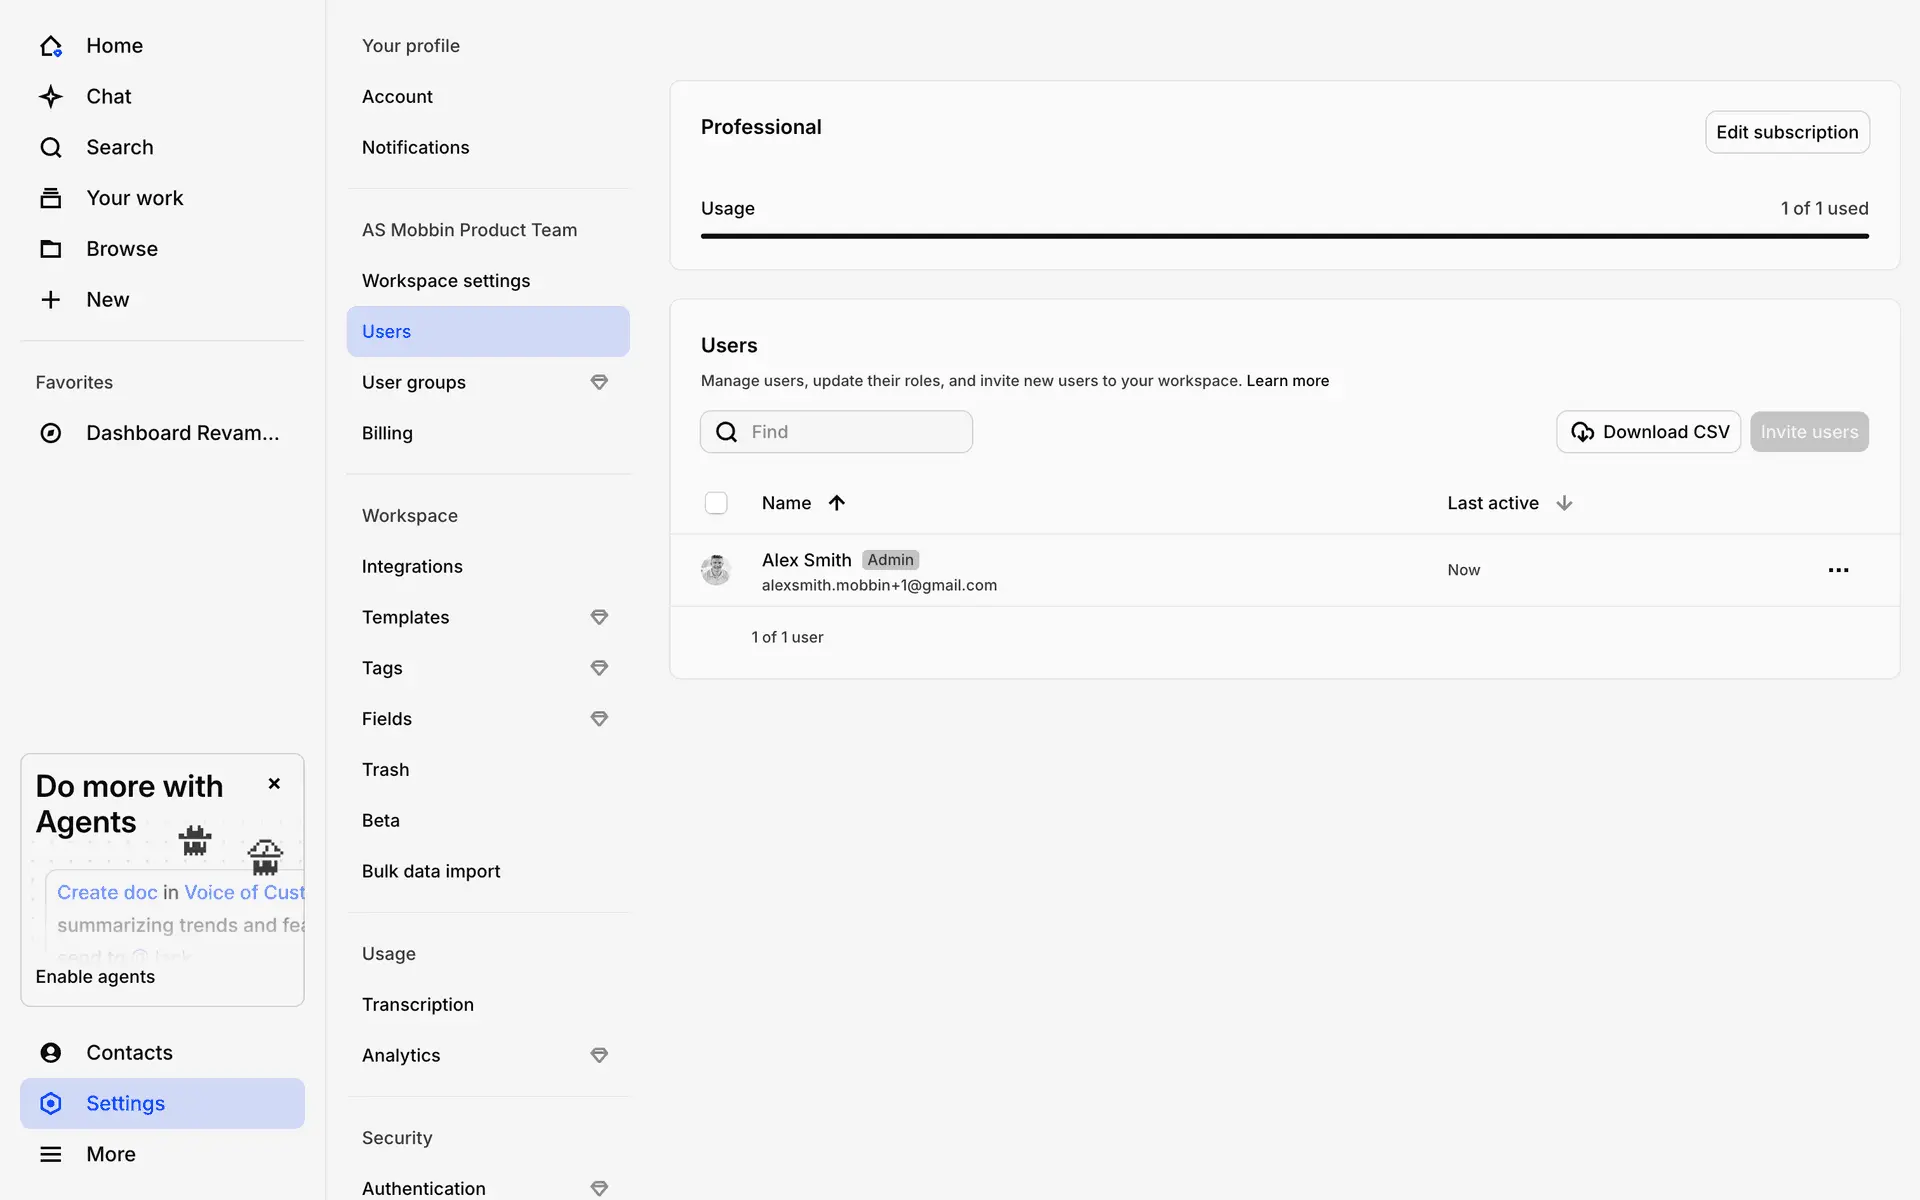Open Alex Smith row options menu
Image resolution: width=1920 pixels, height=1200 pixels.
pyautogui.click(x=1838, y=570)
